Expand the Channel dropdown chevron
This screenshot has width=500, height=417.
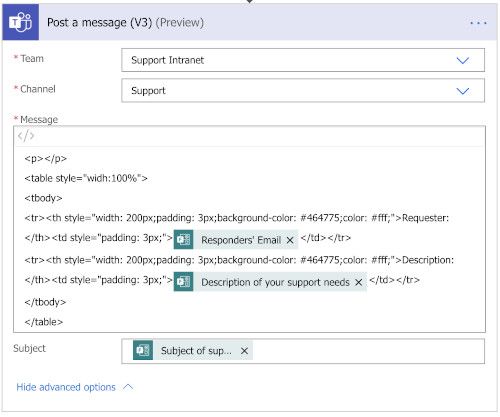pyautogui.click(x=463, y=91)
